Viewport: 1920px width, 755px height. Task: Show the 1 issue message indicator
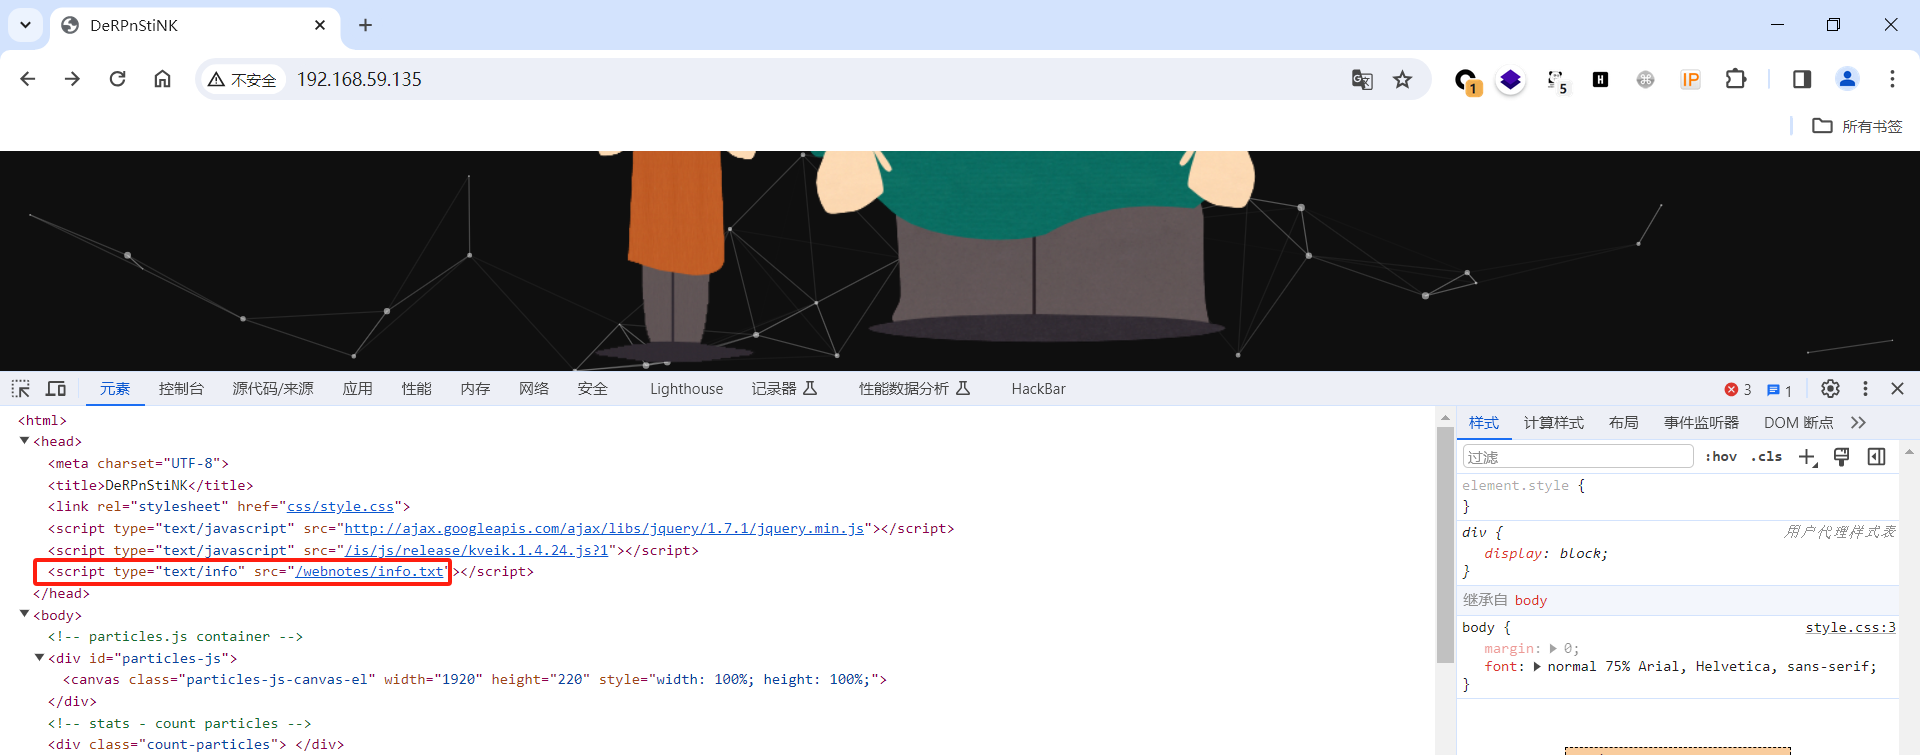pyautogui.click(x=1779, y=390)
